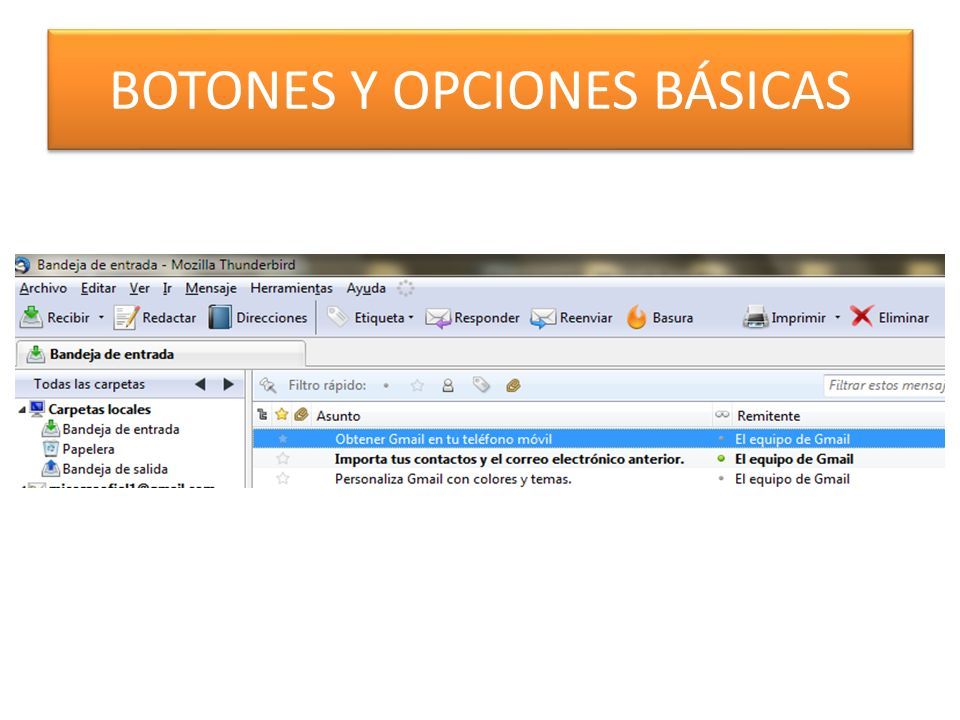Open a new message with Redactar
Screen dimensions: 960x720
tap(156, 317)
